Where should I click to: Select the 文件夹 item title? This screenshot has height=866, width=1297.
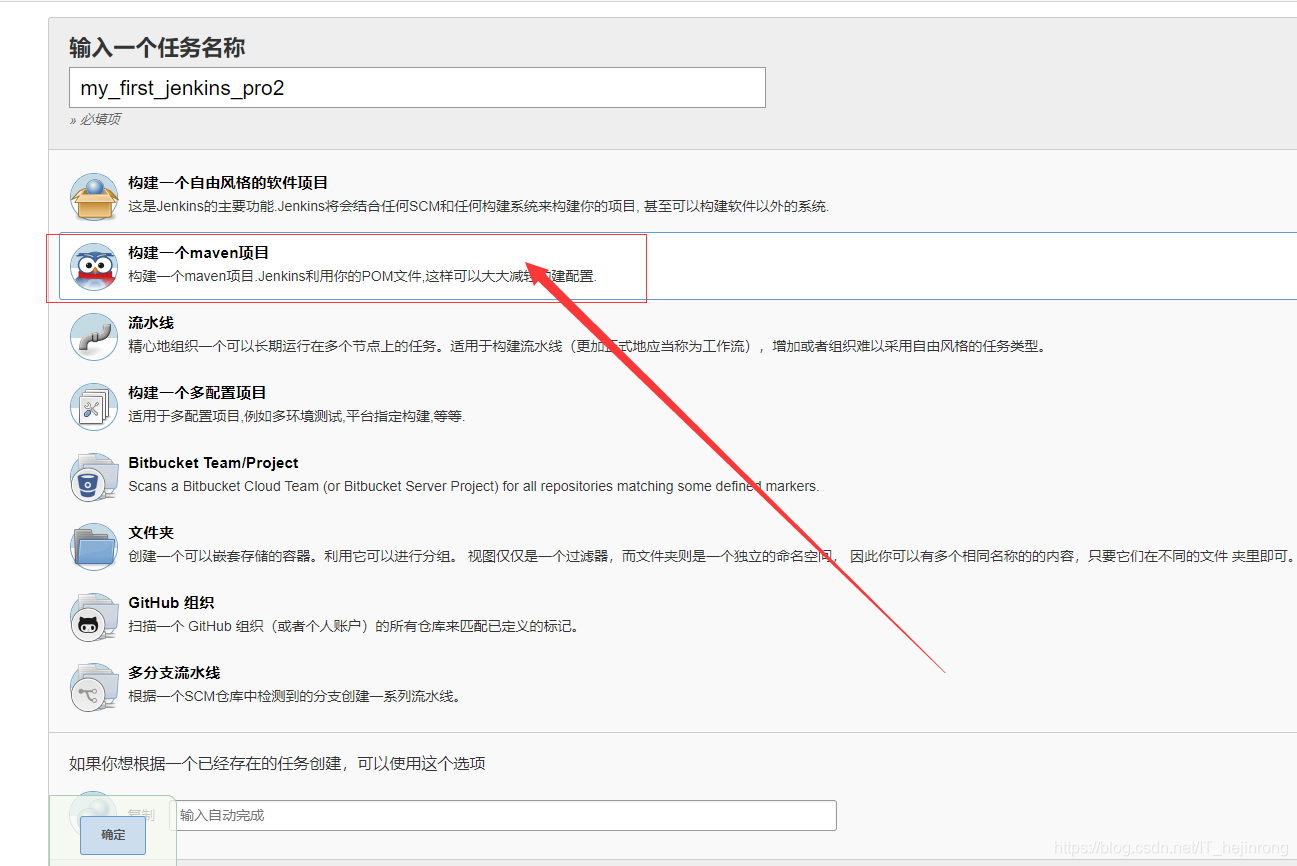(x=151, y=533)
